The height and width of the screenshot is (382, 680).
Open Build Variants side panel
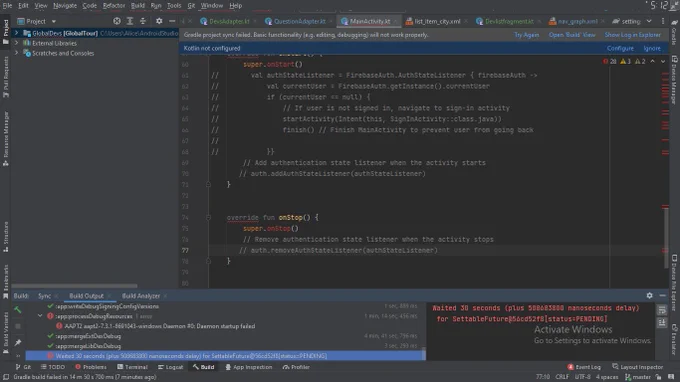point(6,333)
